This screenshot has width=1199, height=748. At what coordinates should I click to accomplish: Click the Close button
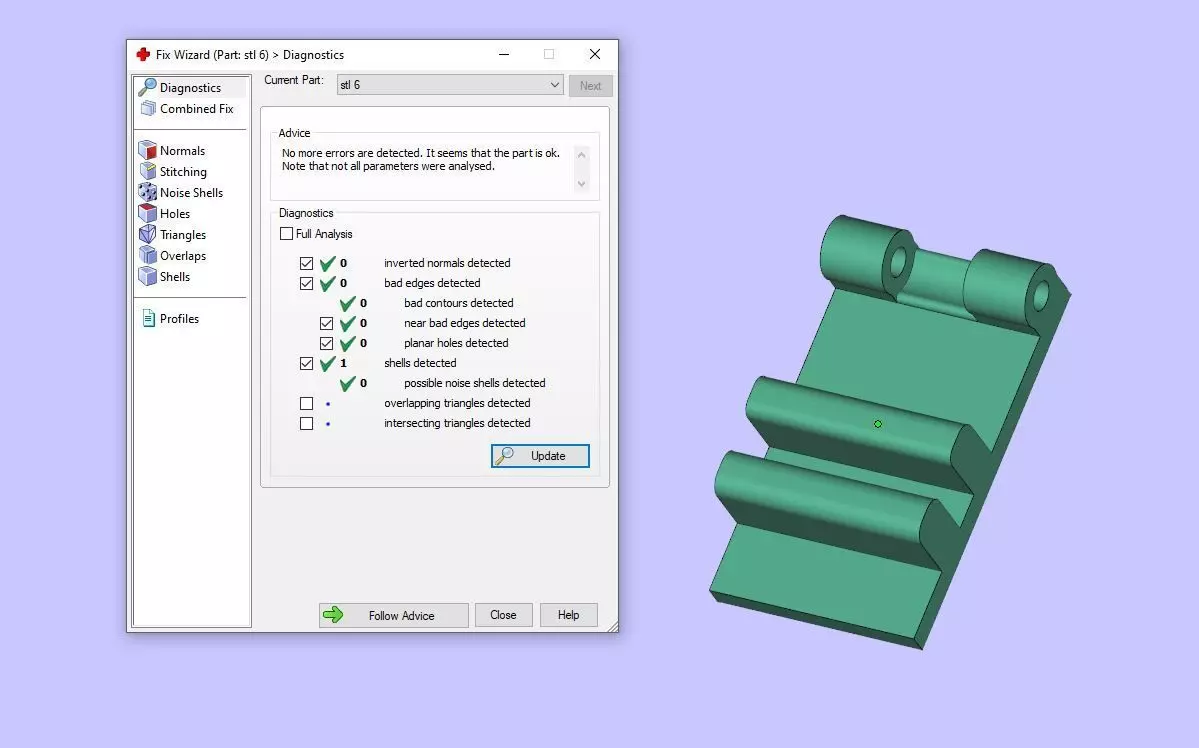coord(503,615)
